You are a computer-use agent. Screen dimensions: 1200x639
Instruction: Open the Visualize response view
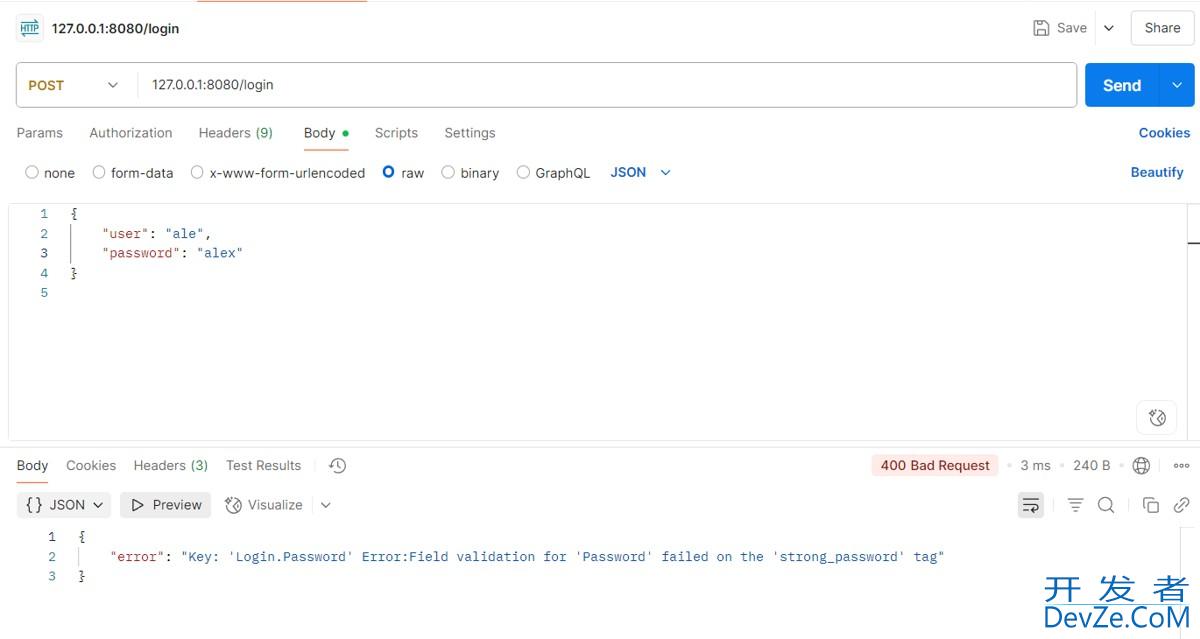pyautogui.click(x=264, y=505)
